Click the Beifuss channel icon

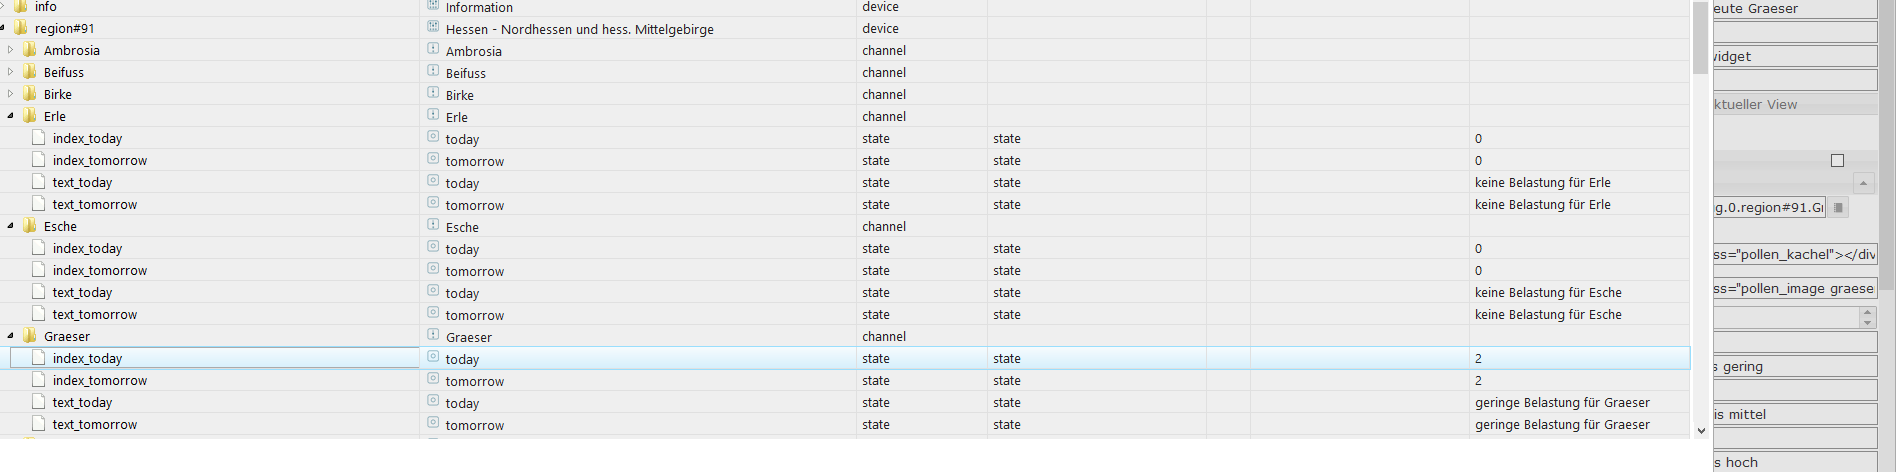pyautogui.click(x=433, y=71)
